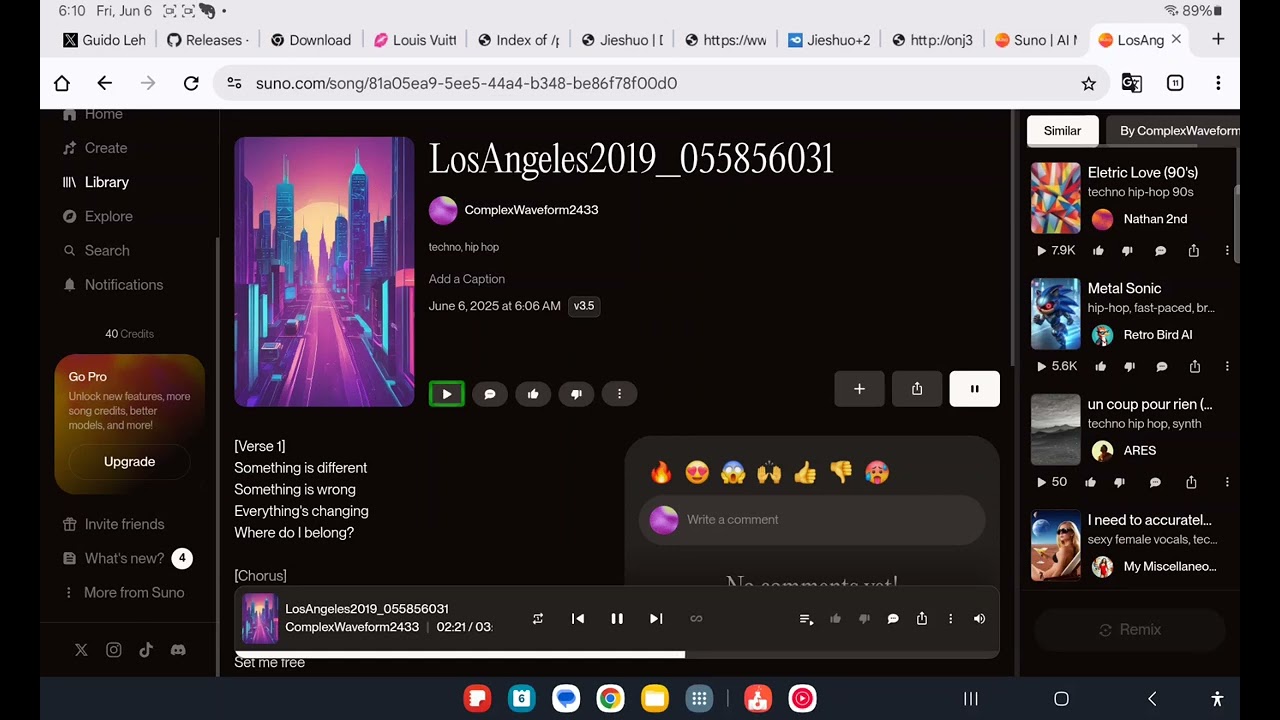The image size is (1280, 720).
Task: Bookmark this page with the star icon
Action: pos(1089,83)
